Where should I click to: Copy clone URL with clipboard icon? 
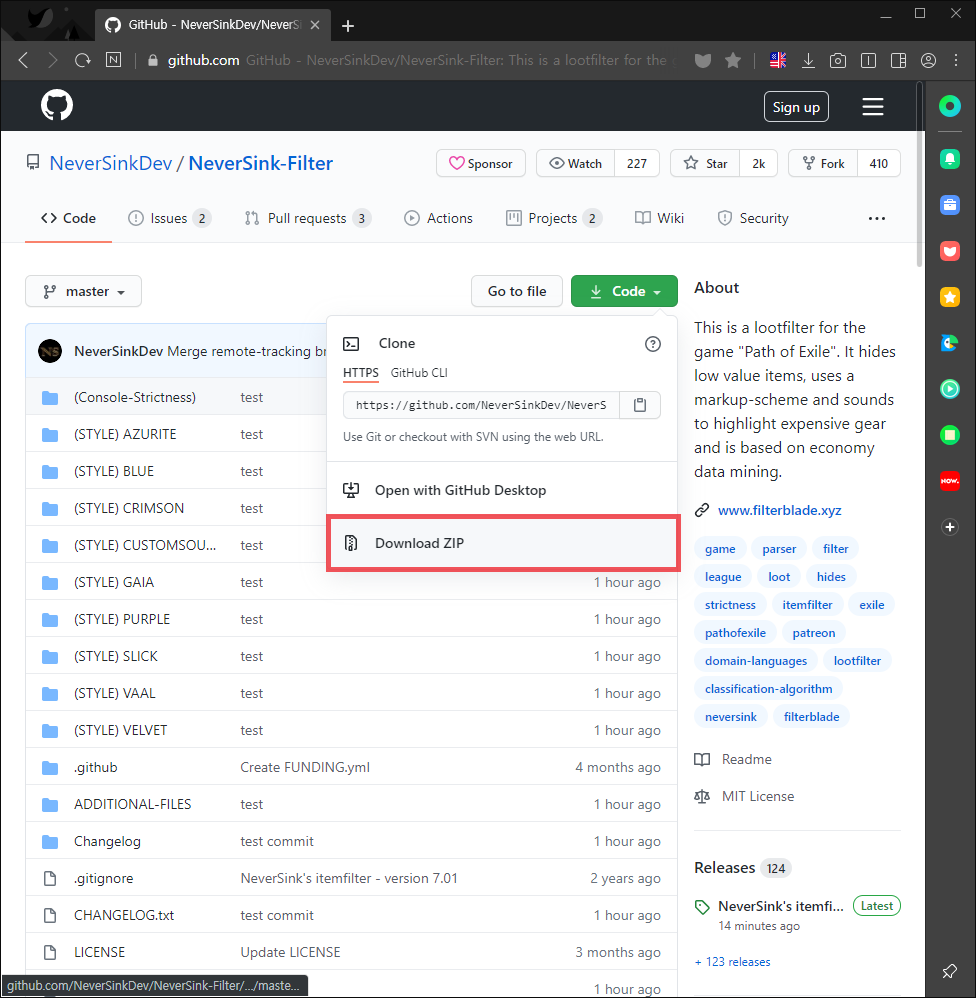pyautogui.click(x=640, y=405)
